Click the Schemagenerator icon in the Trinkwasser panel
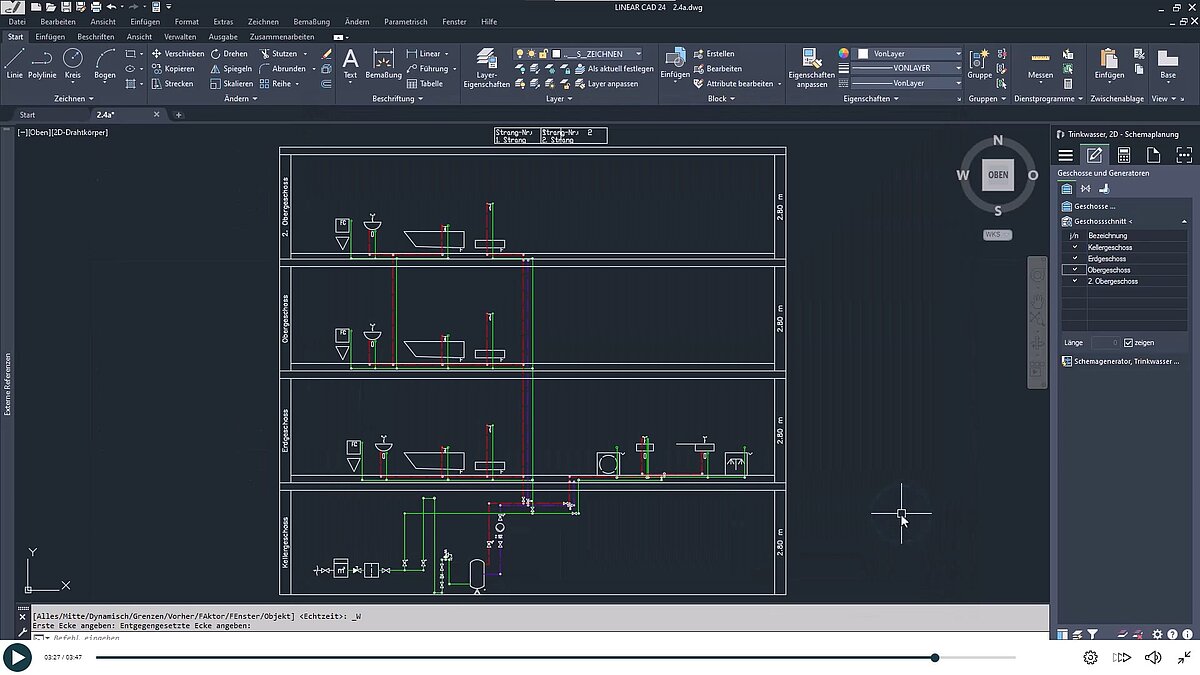Image resolution: width=1200 pixels, height=675 pixels. (x=1066, y=361)
